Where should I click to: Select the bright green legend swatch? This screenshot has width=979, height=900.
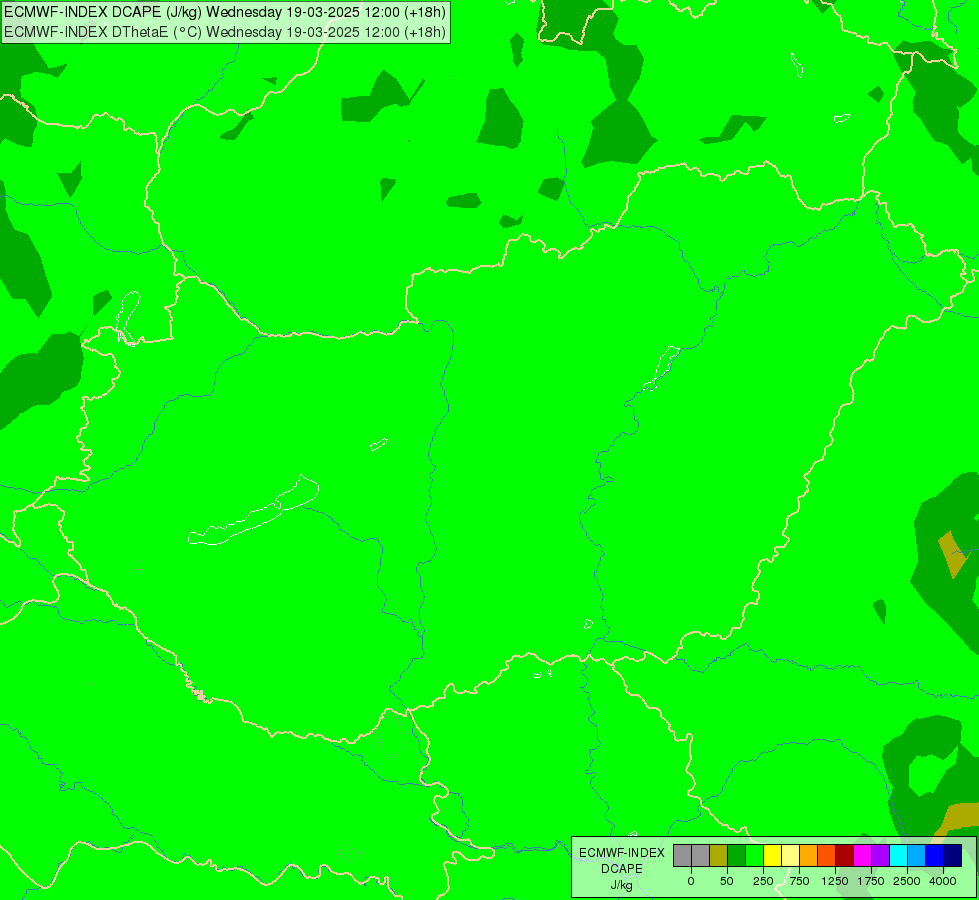(x=755, y=856)
